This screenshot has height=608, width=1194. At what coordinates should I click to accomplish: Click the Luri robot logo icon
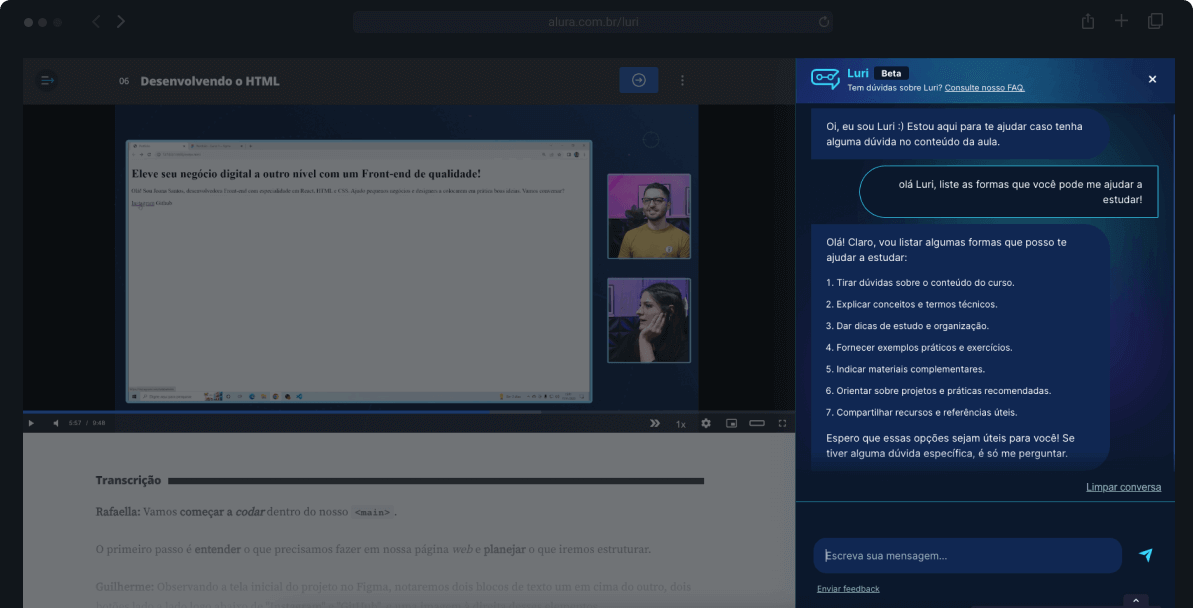click(x=825, y=79)
